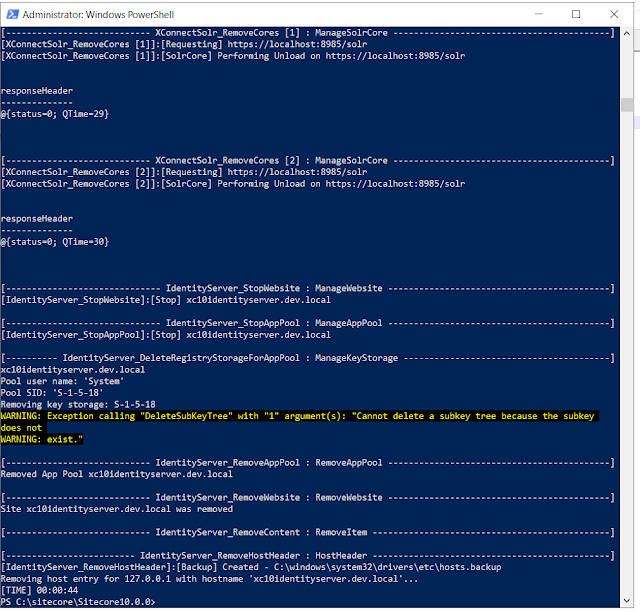Click the scrollbar up arrow

pyautogui.click(x=627, y=33)
